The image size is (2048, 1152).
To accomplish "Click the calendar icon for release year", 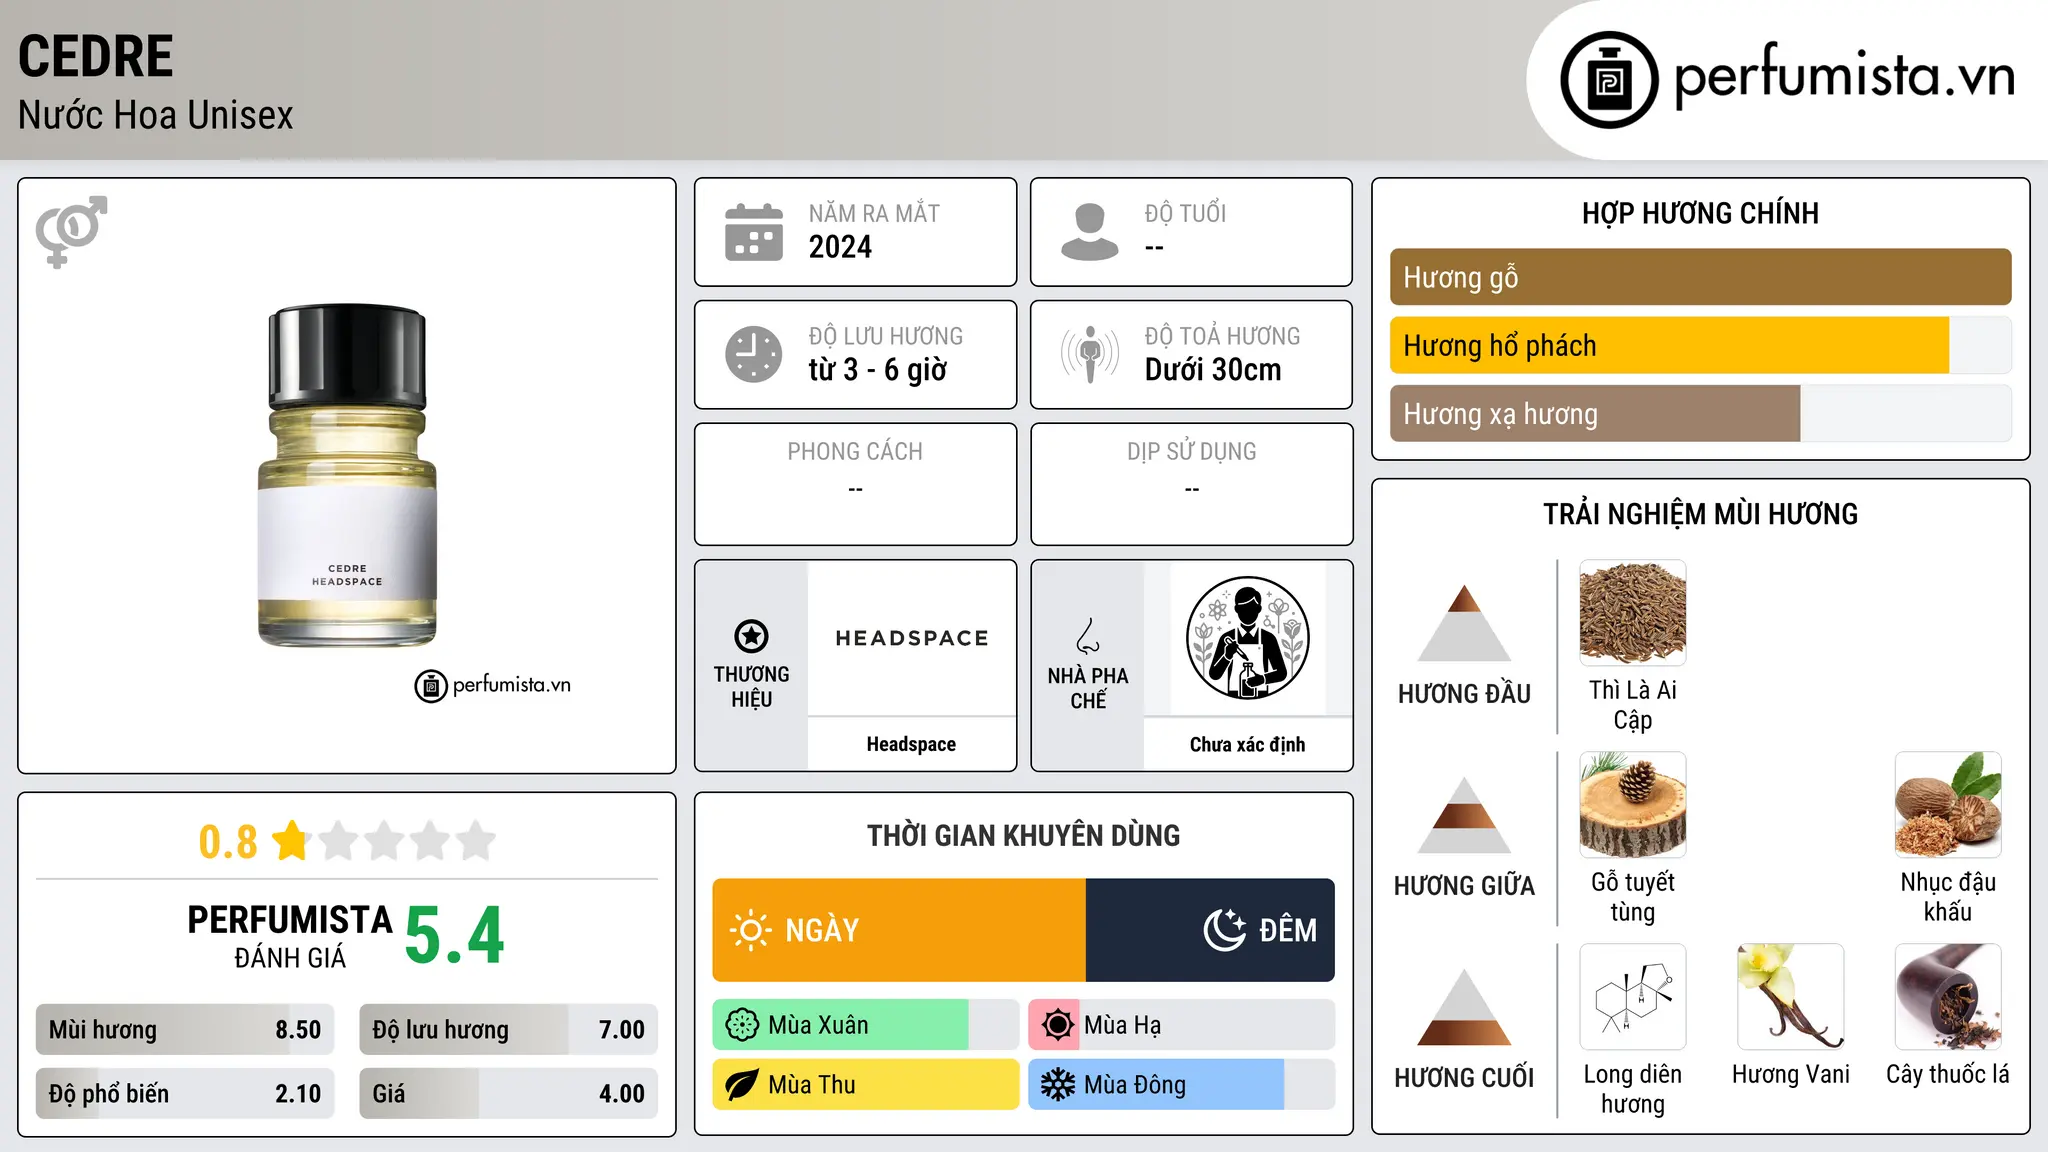I will (754, 232).
